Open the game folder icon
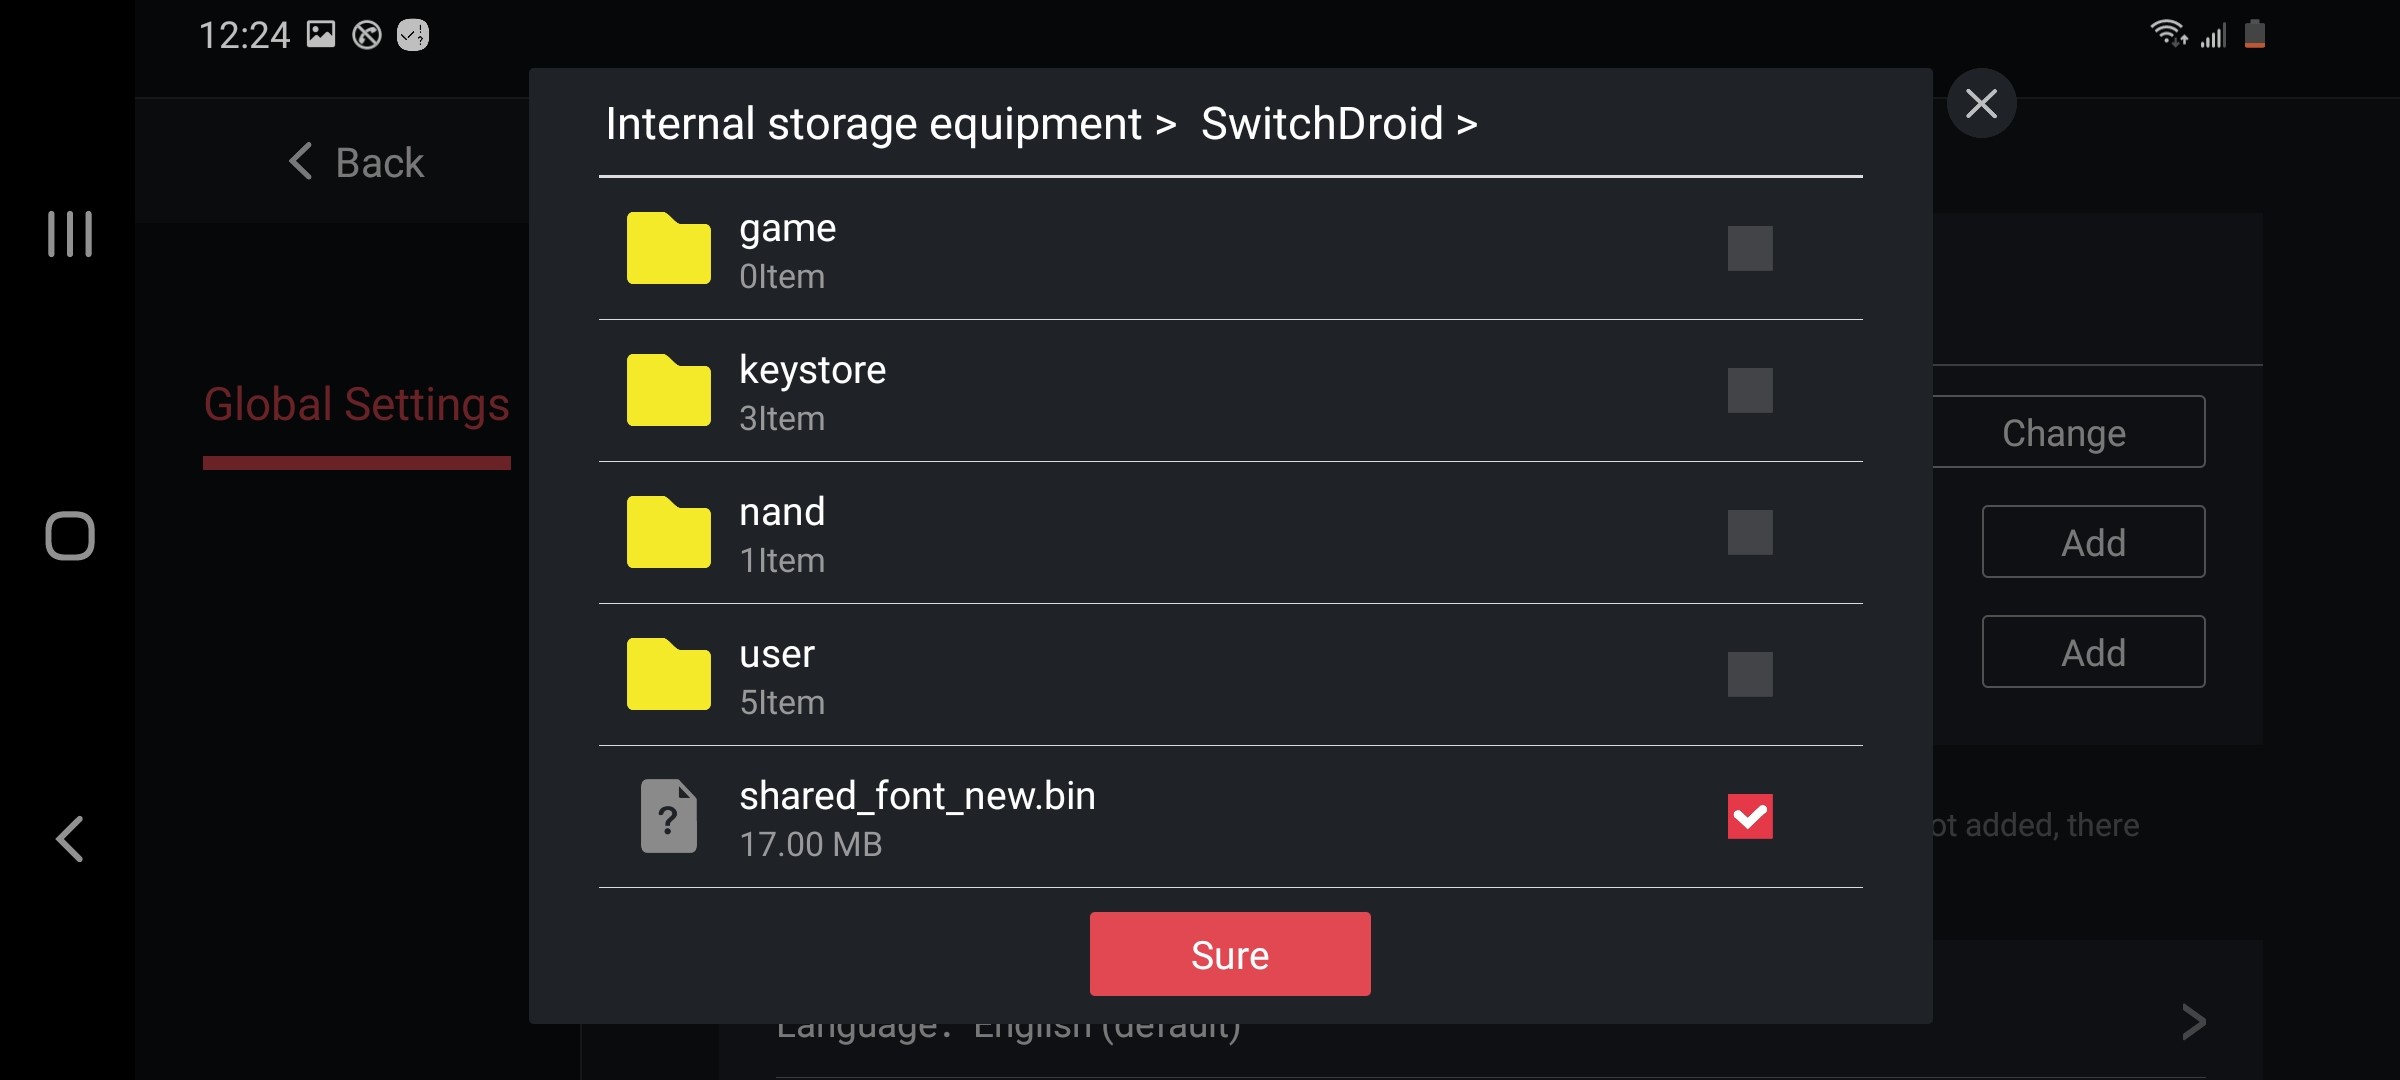Screen dimensions: 2400x1080 pyautogui.click(x=668, y=248)
